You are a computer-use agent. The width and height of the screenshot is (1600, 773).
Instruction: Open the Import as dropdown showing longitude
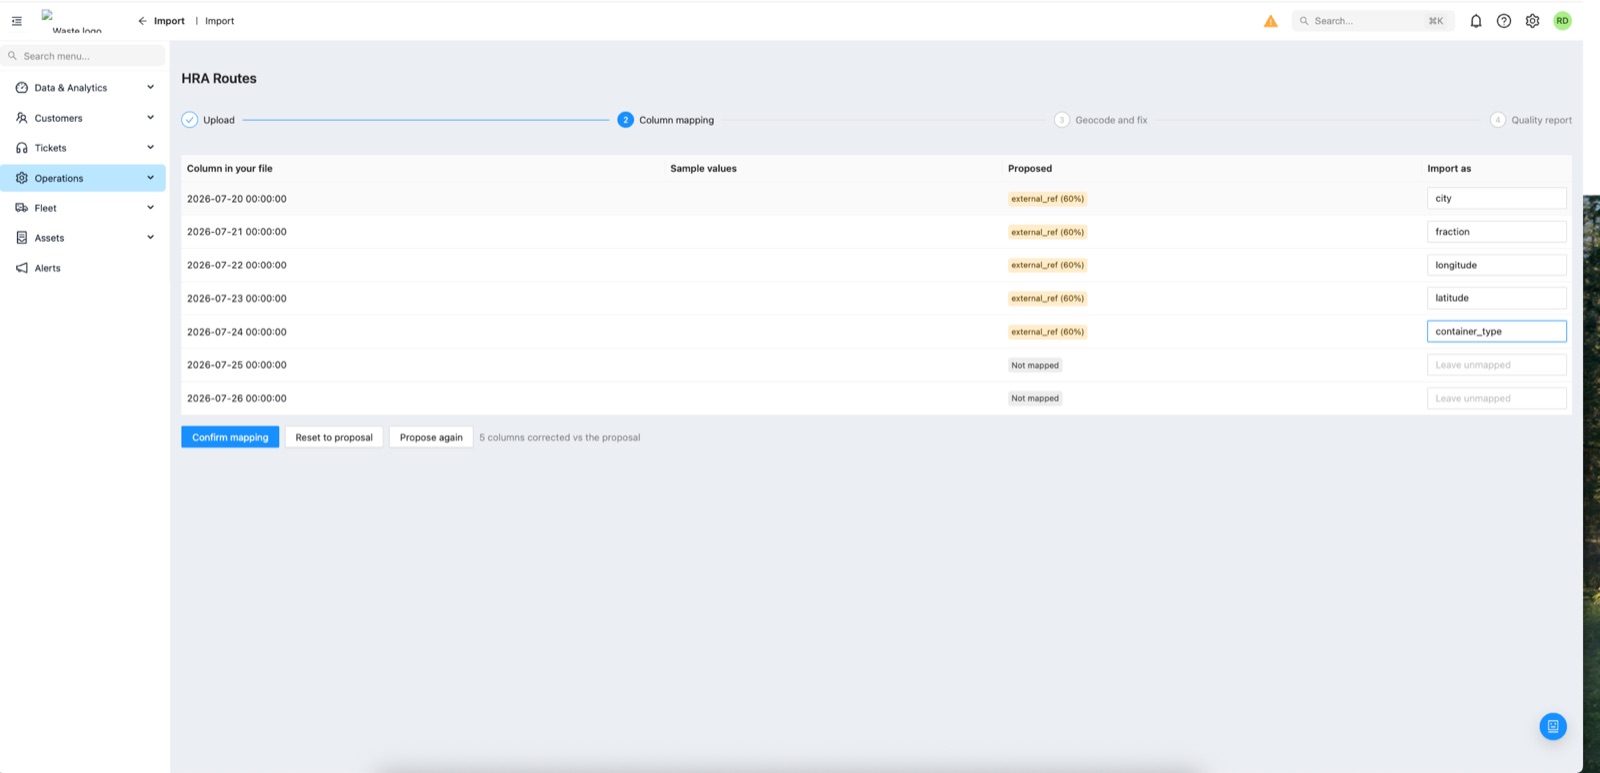click(x=1496, y=265)
